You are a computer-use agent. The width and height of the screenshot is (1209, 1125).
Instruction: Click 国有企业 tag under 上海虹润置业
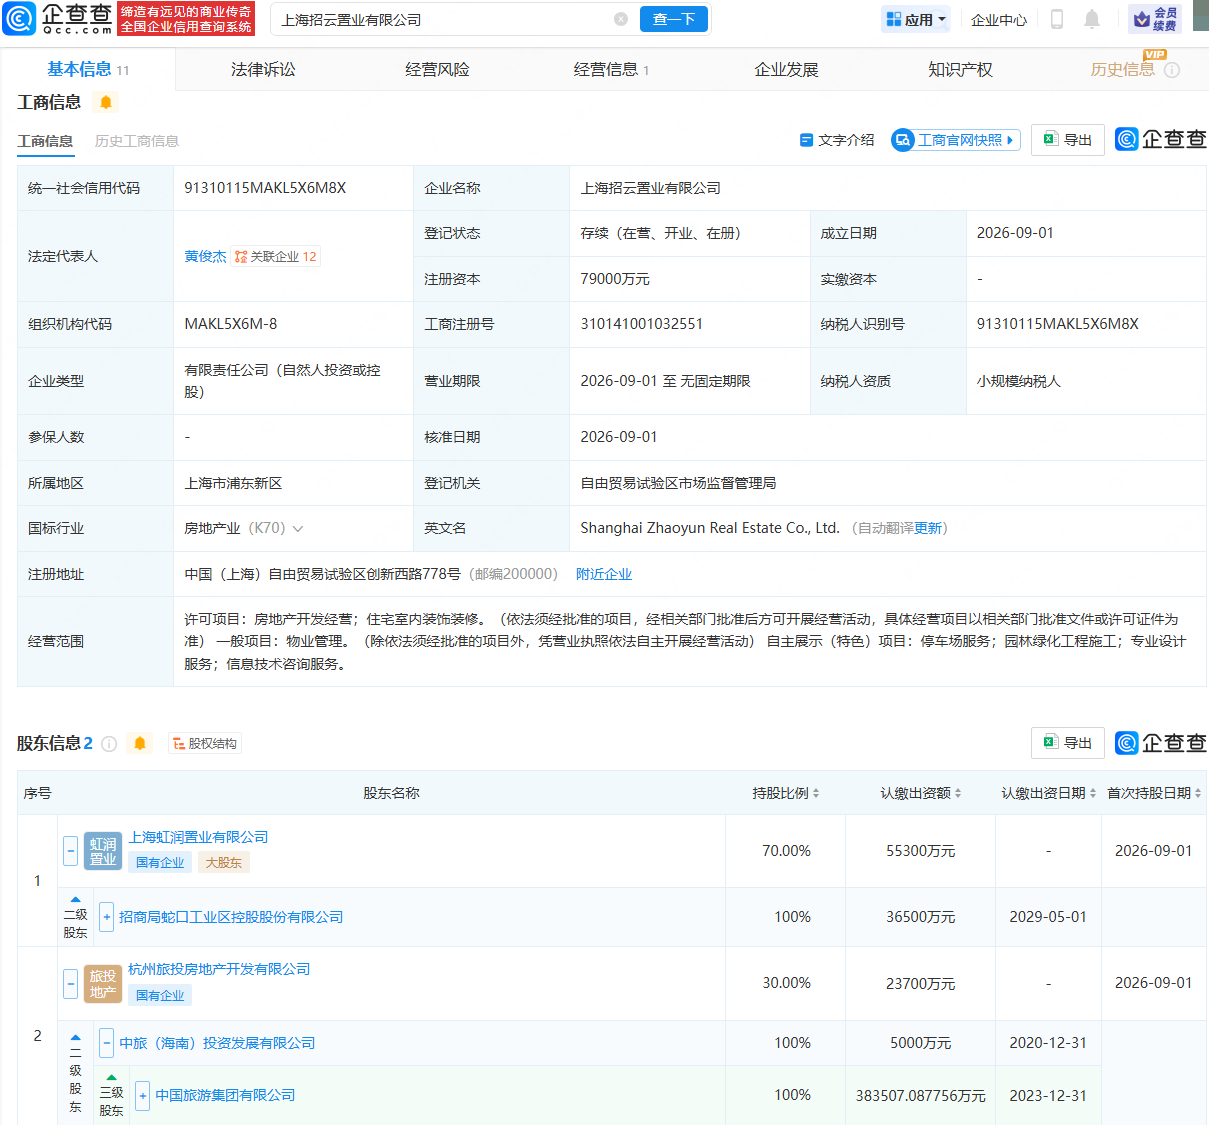point(160,863)
